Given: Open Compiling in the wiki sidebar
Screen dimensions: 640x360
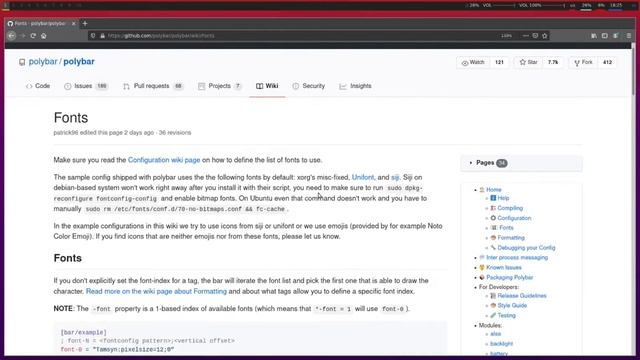Looking at the screenshot, I should 510,208.
